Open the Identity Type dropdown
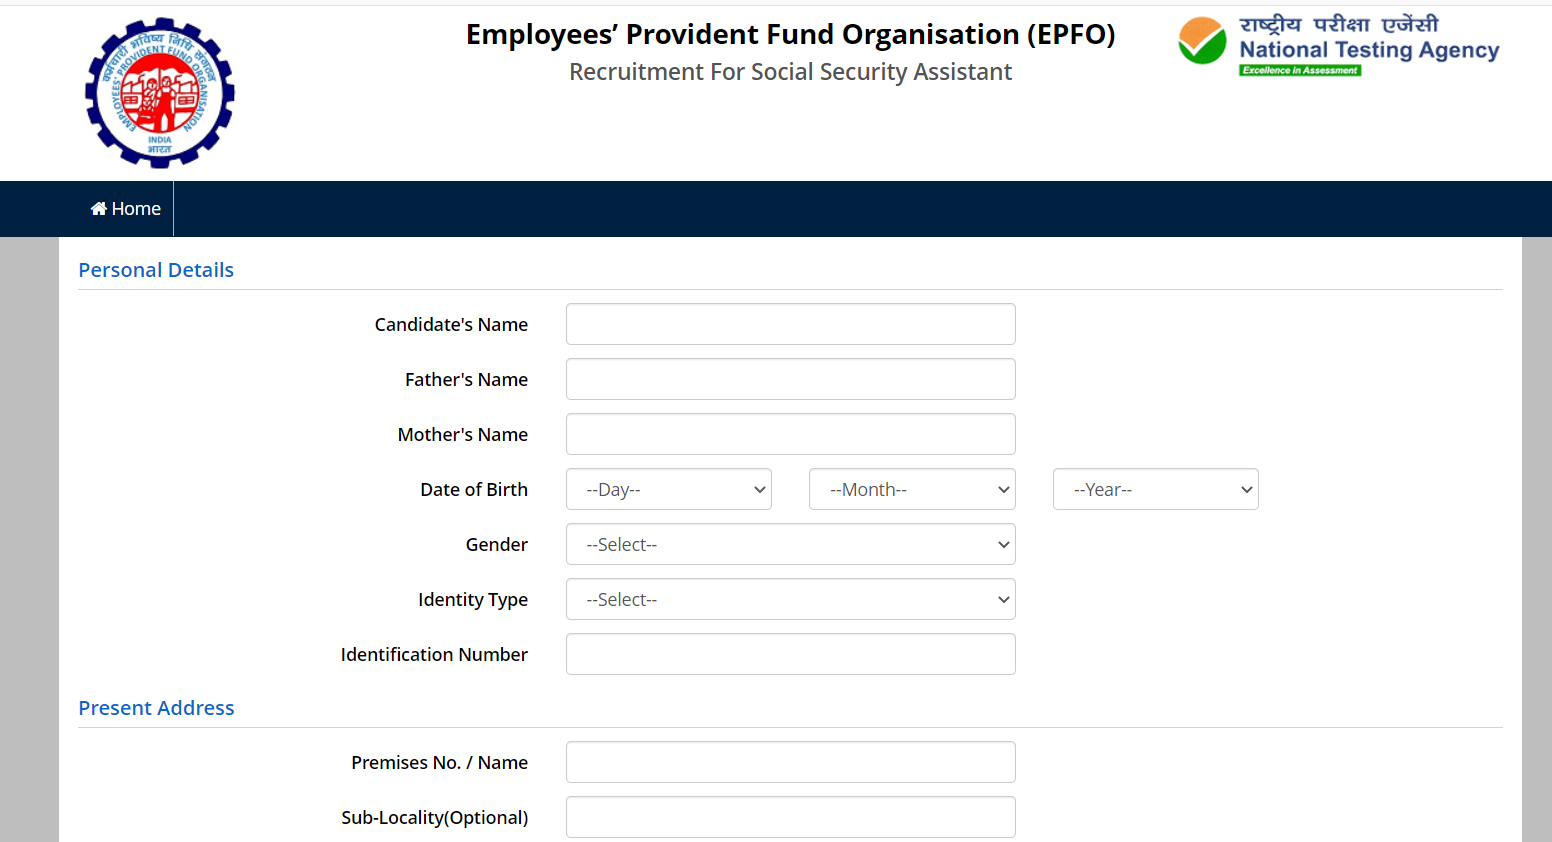The image size is (1552, 842). point(790,599)
